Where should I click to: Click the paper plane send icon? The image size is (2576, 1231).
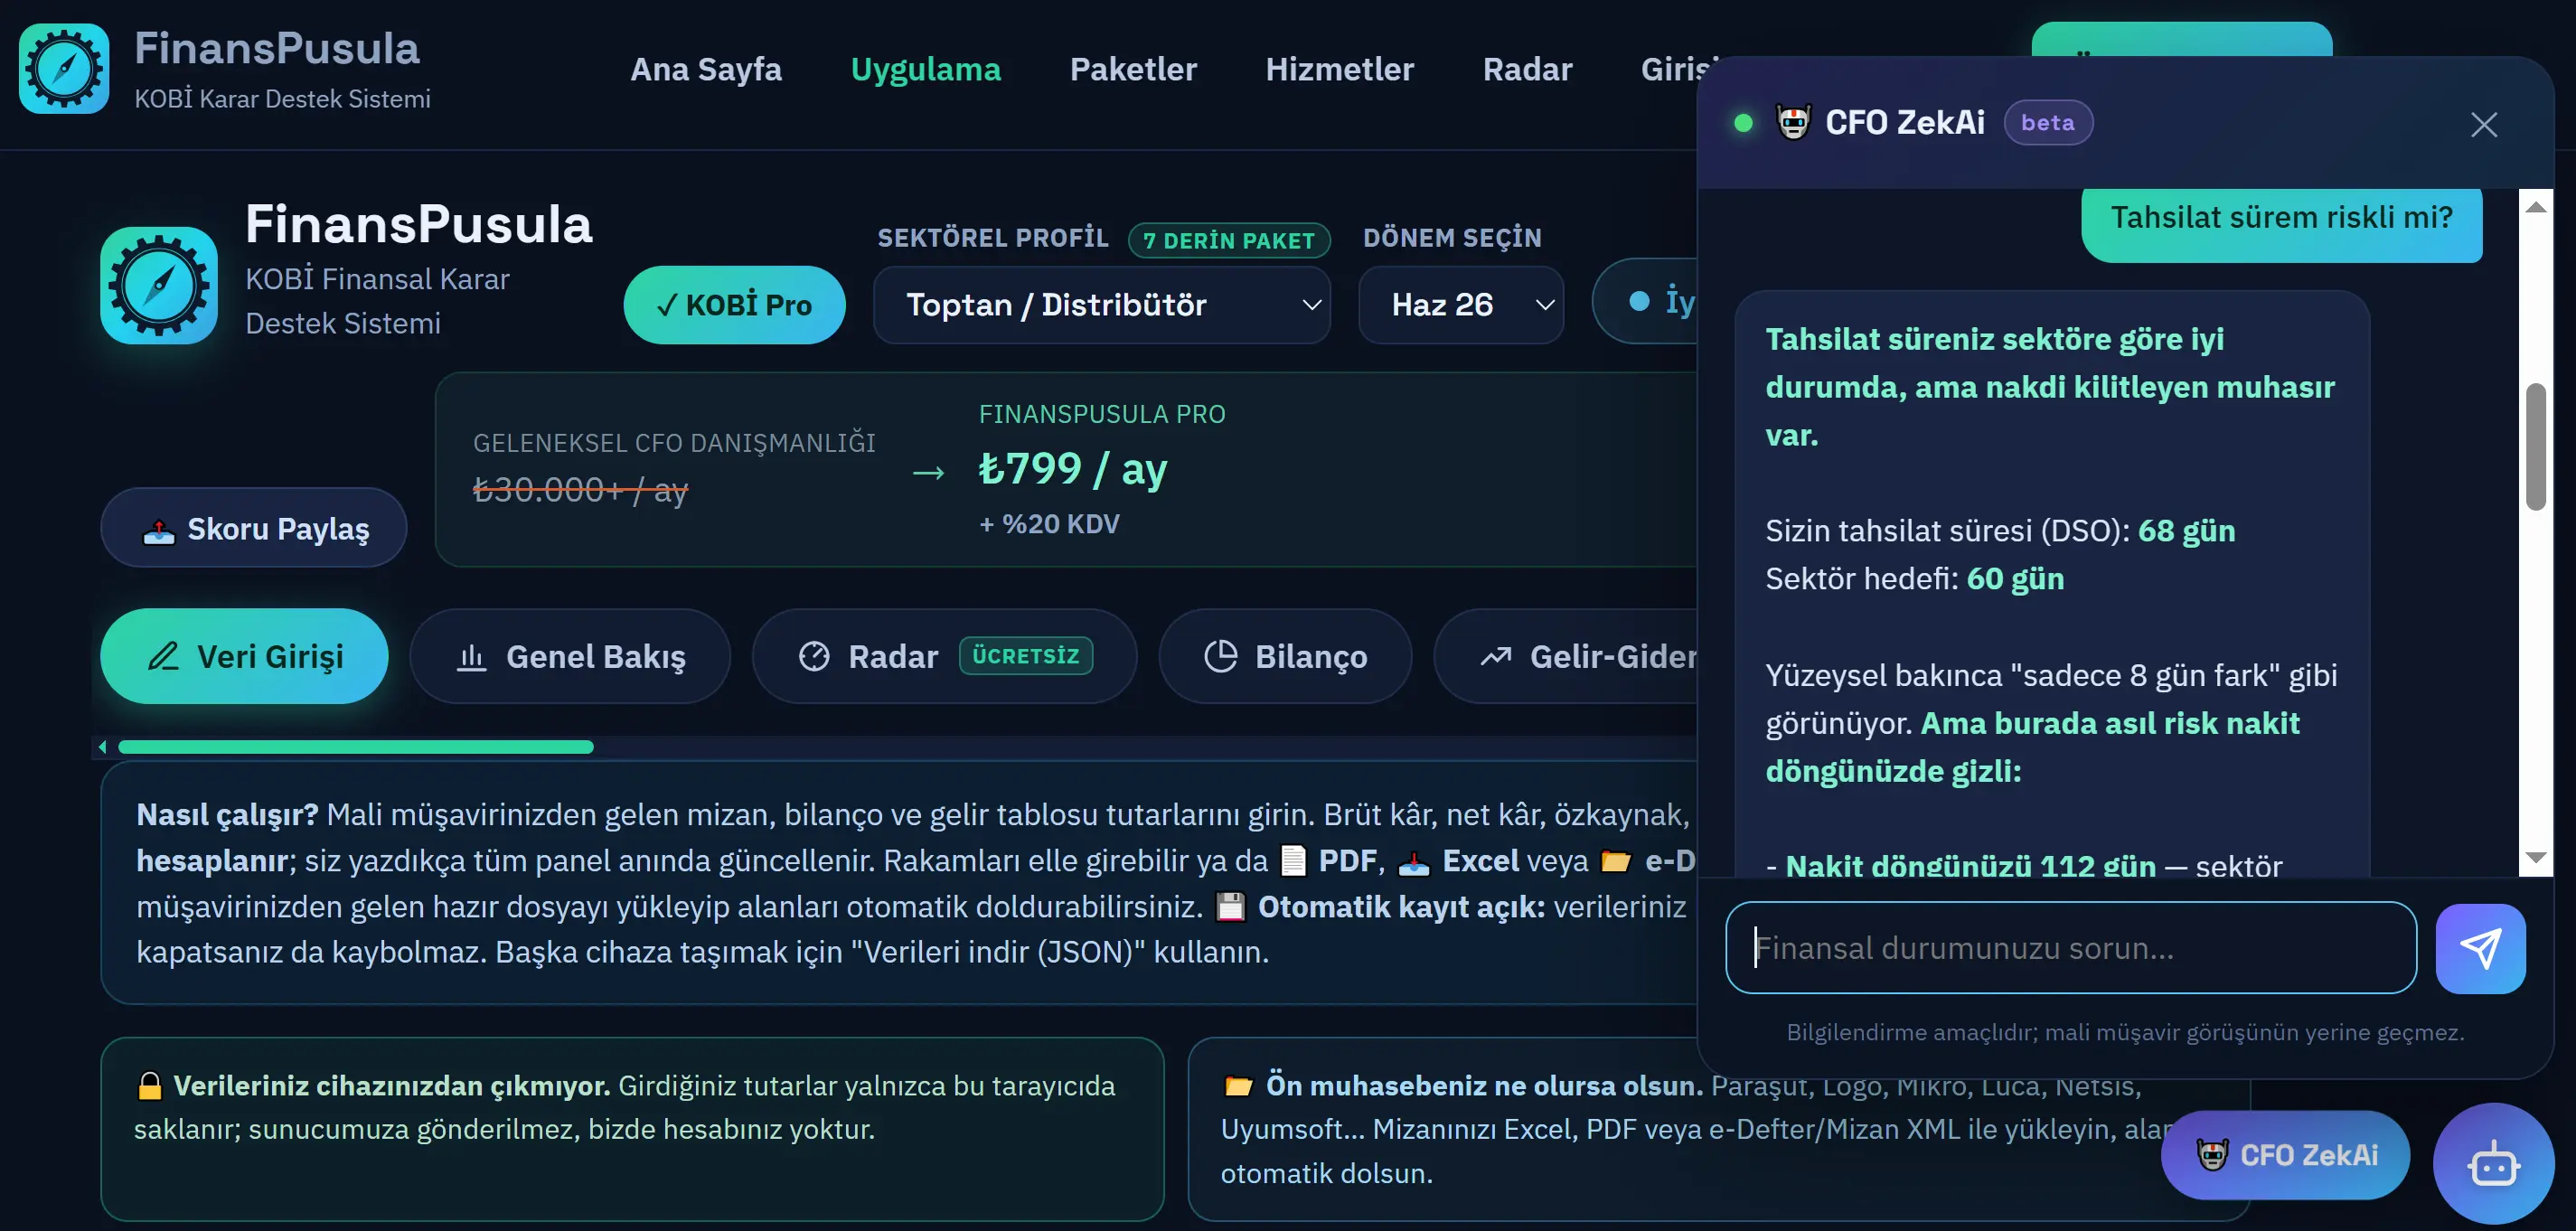[x=2480, y=948]
